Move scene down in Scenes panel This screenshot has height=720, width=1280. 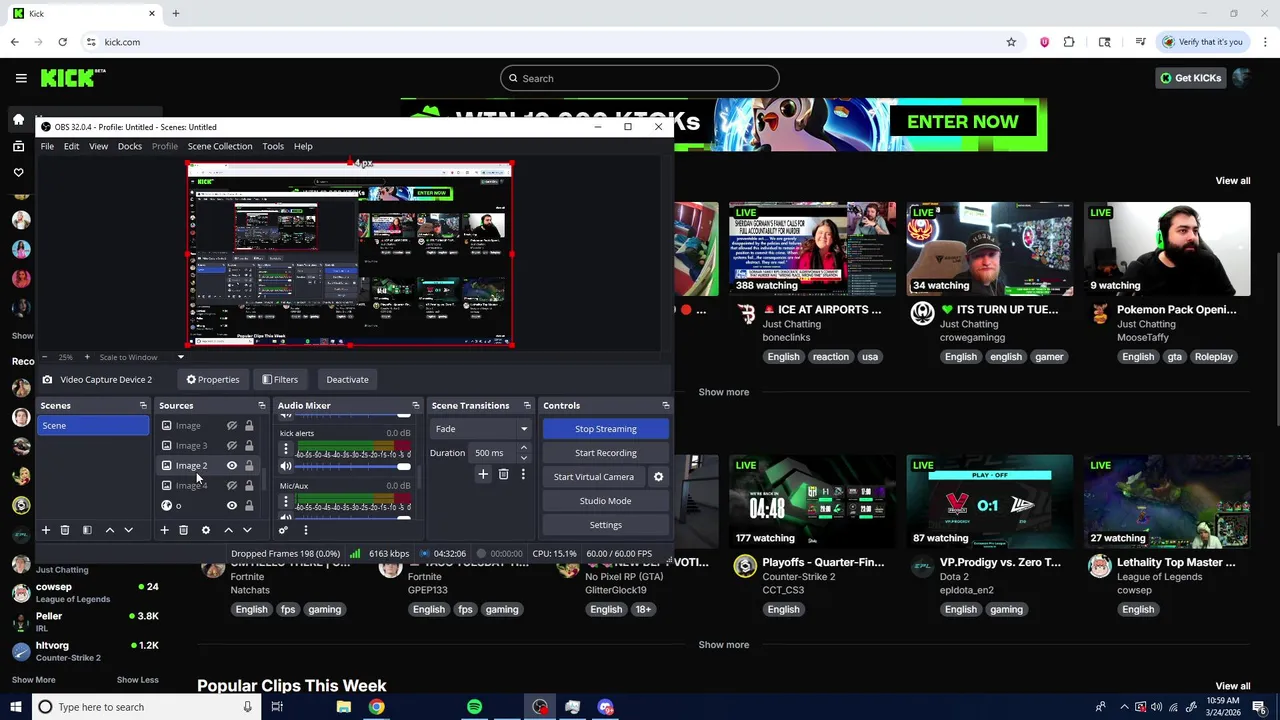128,530
